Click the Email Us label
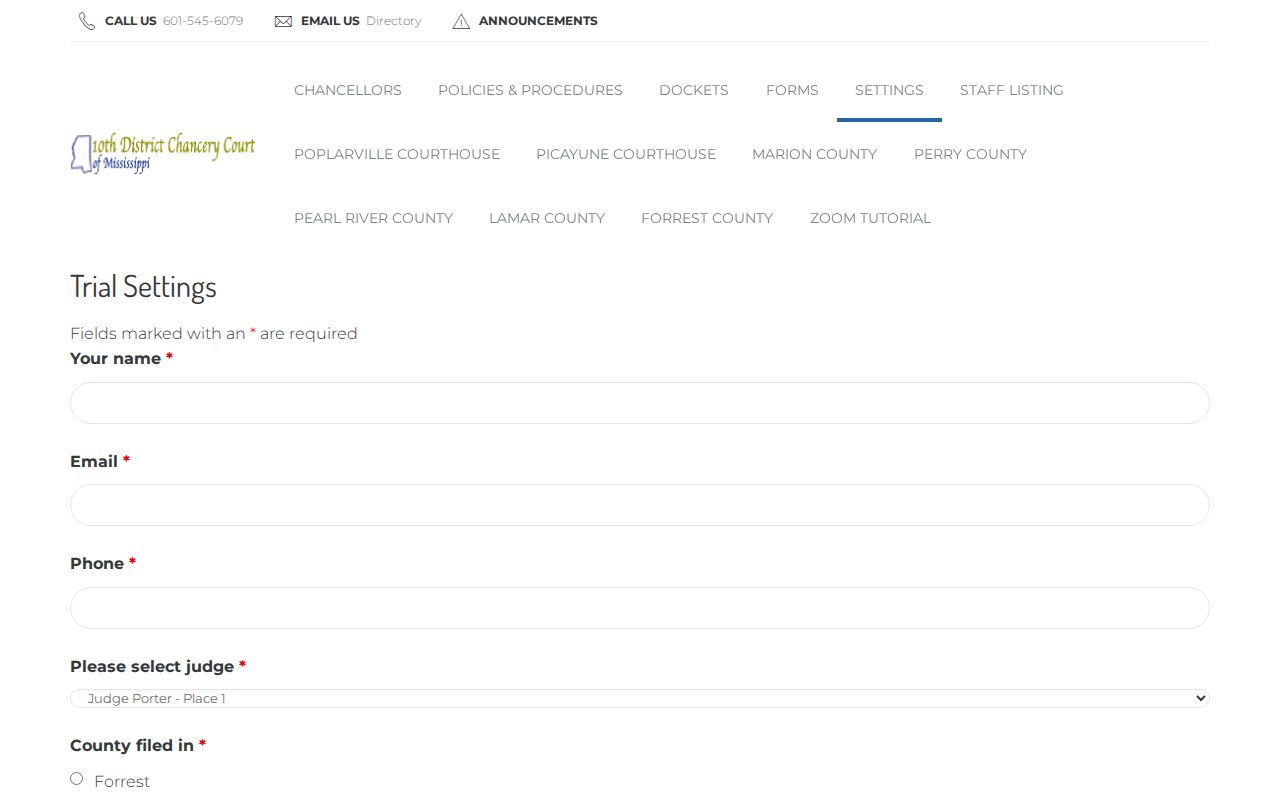This screenshot has width=1280, height=800. coord(330,21)
